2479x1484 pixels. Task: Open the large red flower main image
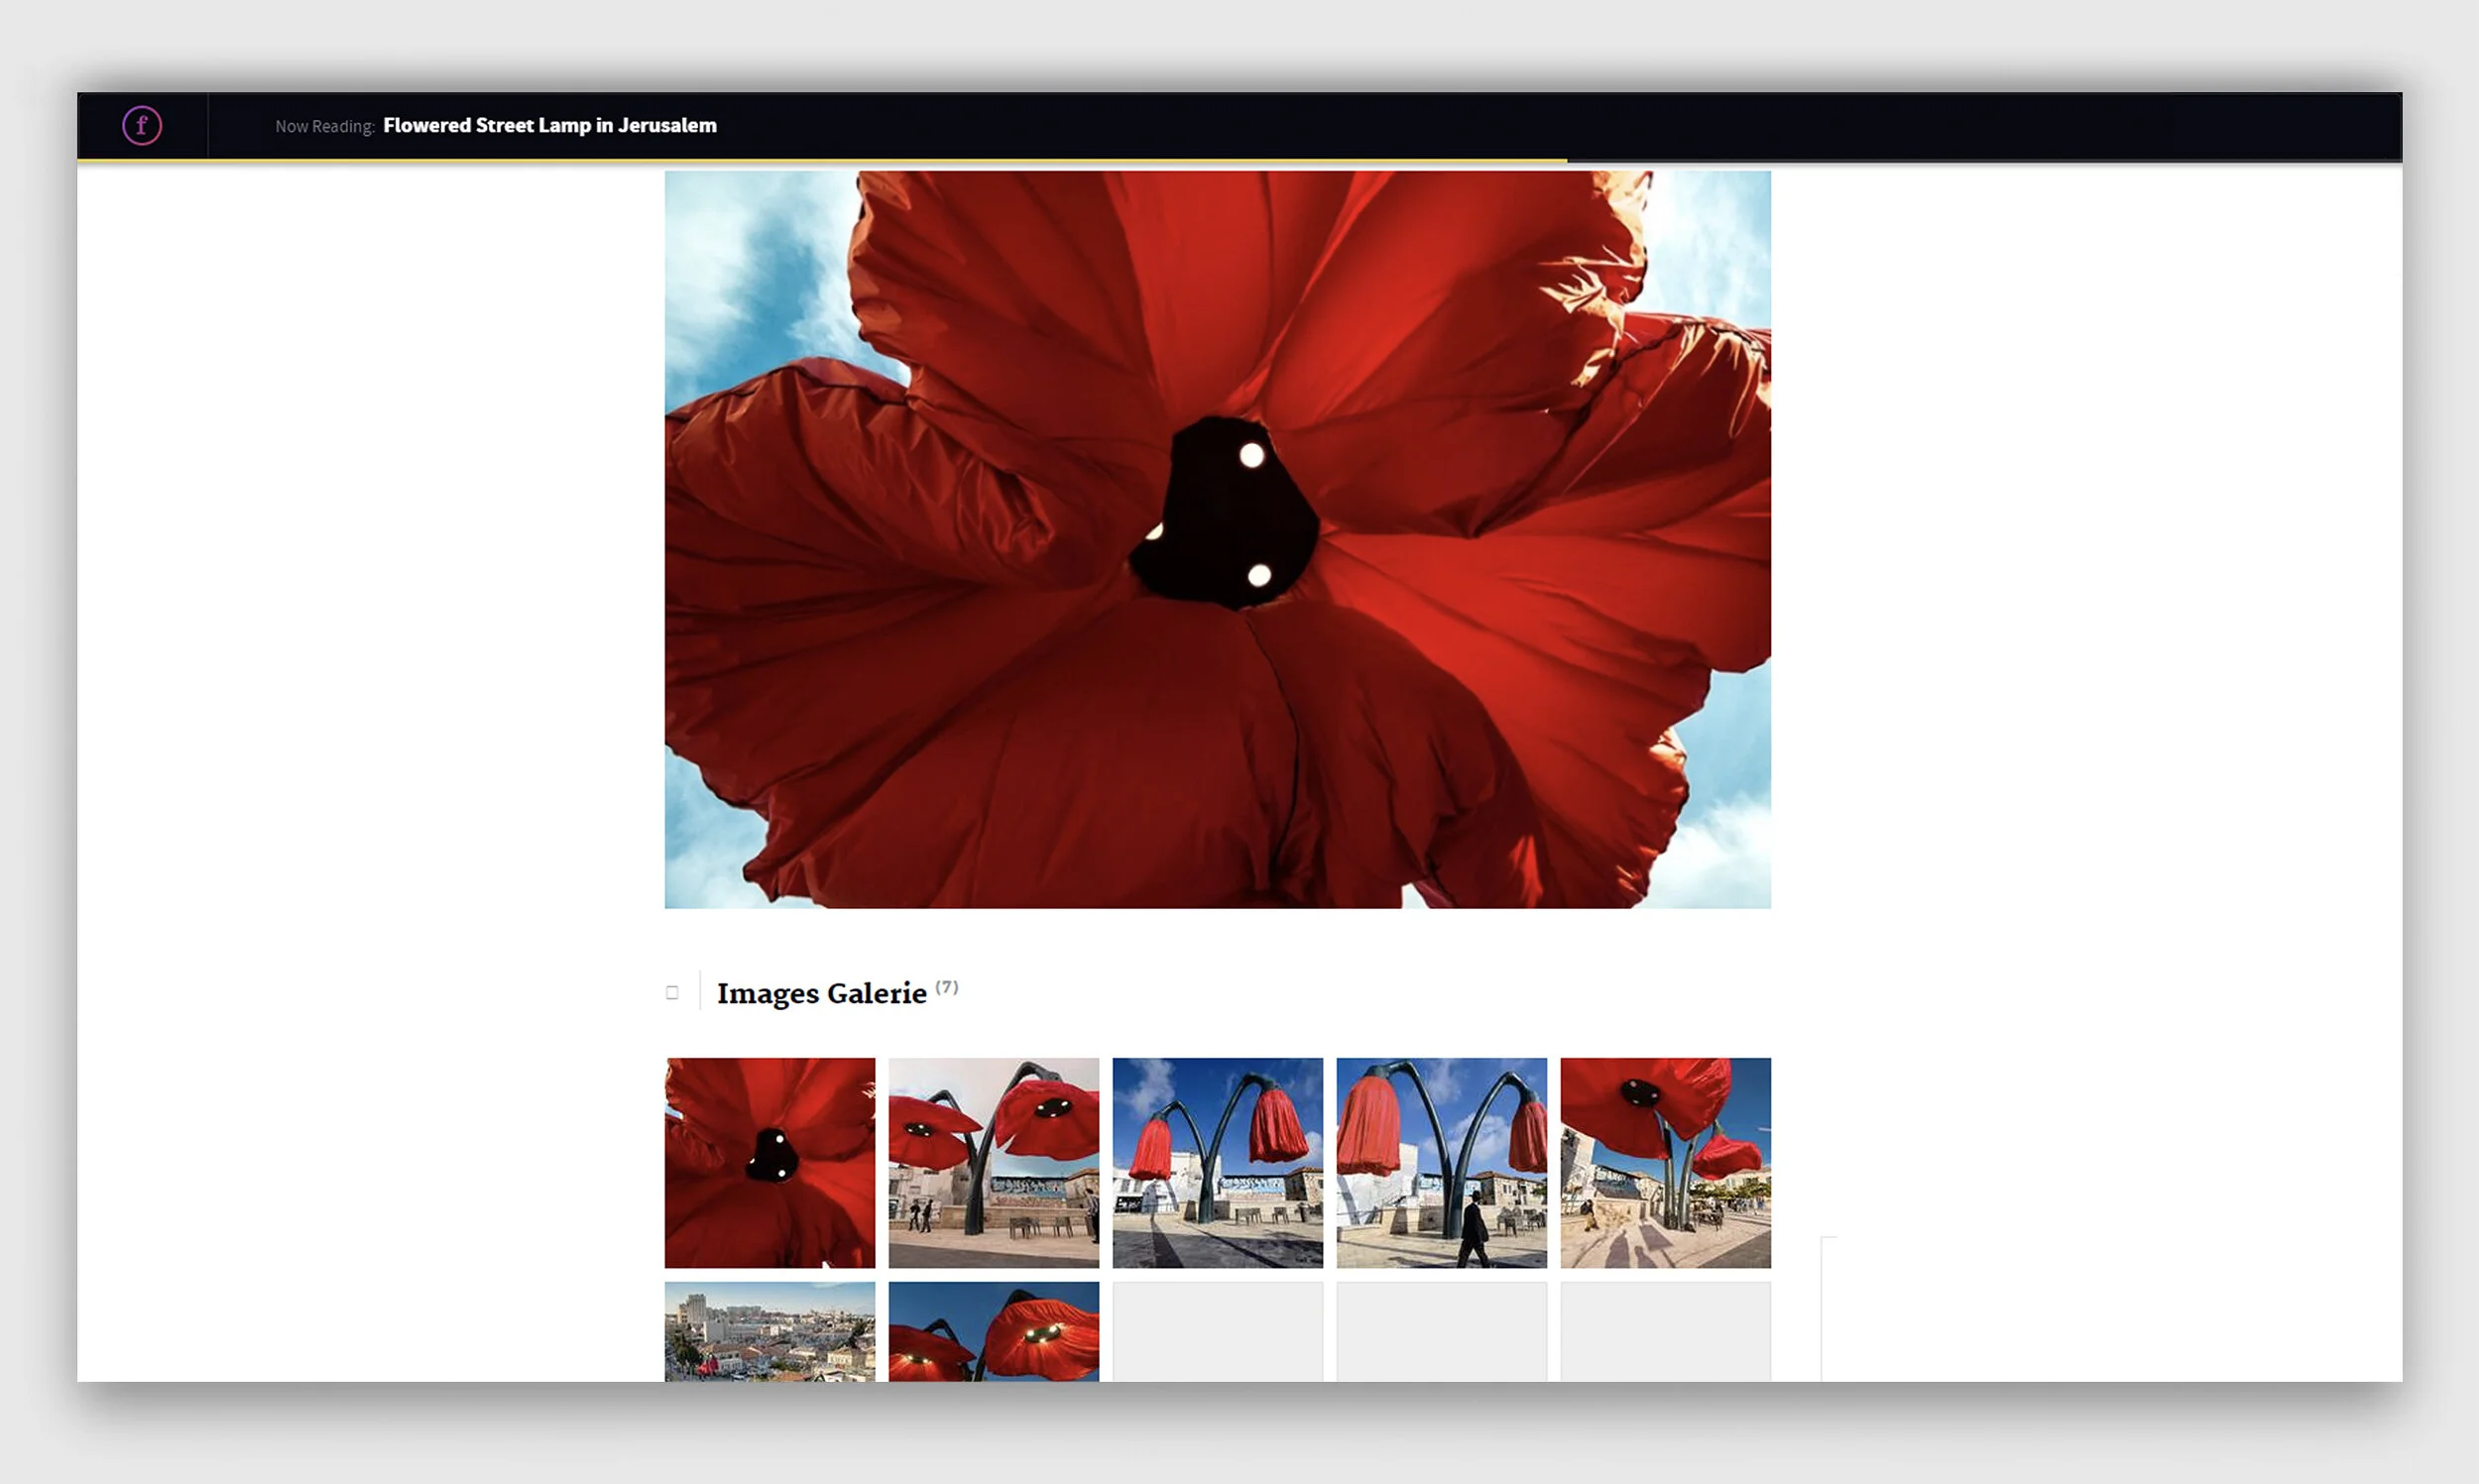point(1217,539)
